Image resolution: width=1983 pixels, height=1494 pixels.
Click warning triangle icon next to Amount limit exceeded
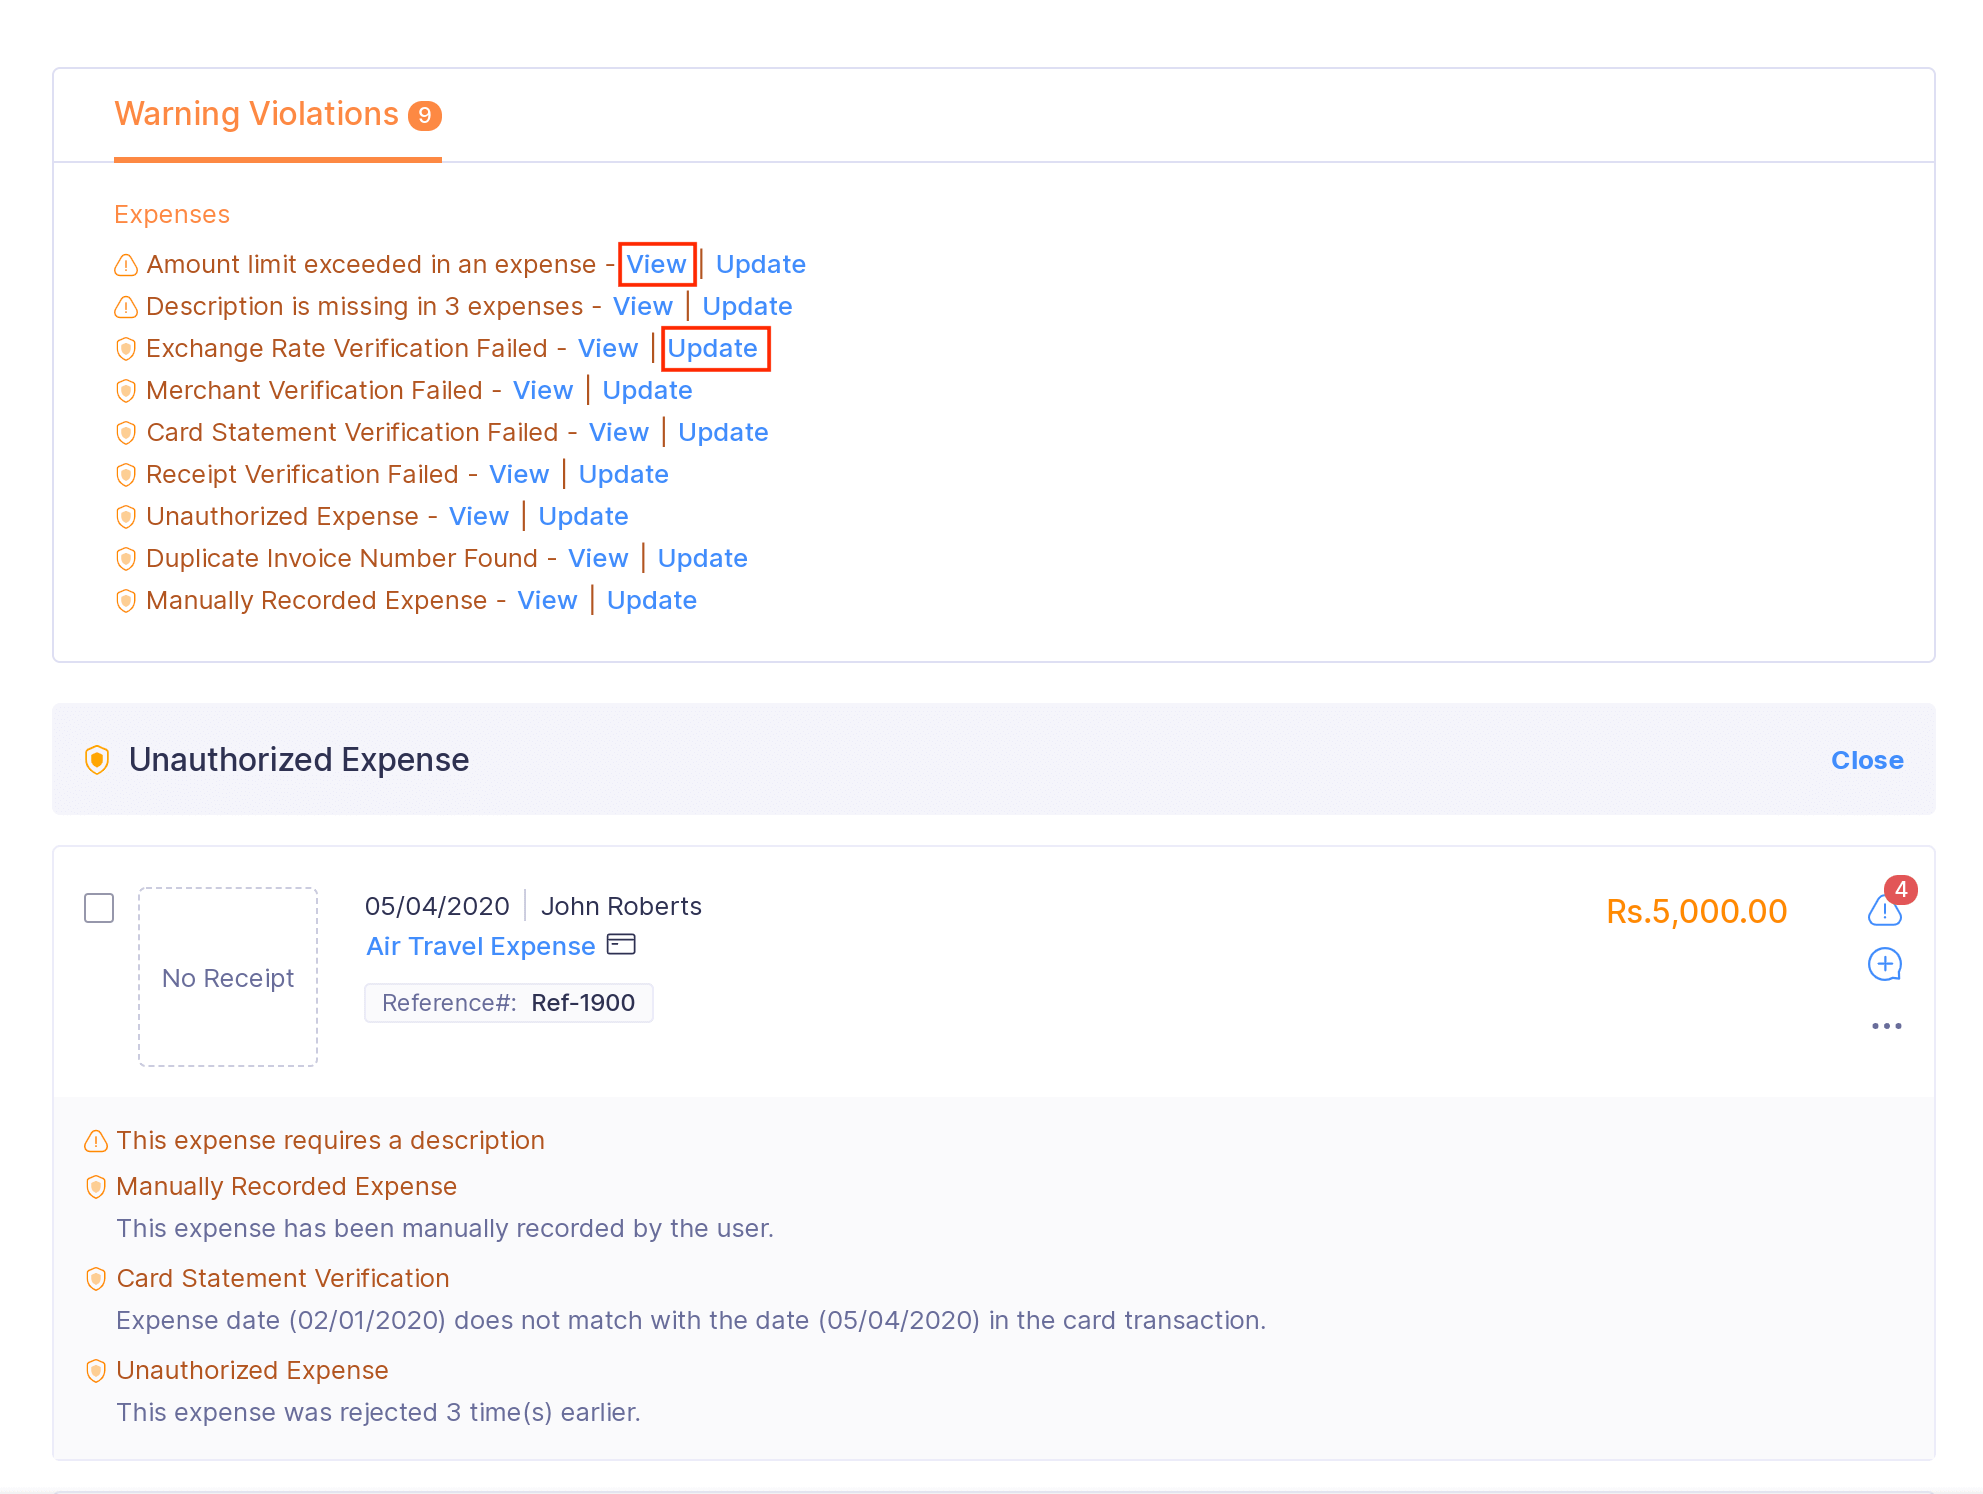tap(126, 265)
